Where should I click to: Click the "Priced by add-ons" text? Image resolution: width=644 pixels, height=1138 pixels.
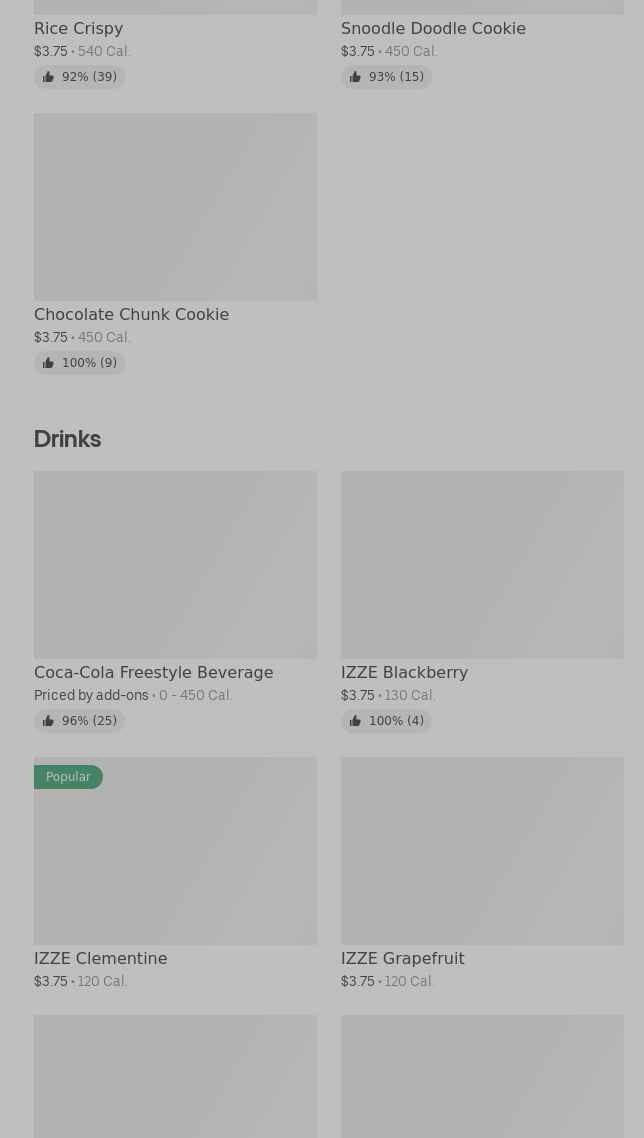[91, 696]
